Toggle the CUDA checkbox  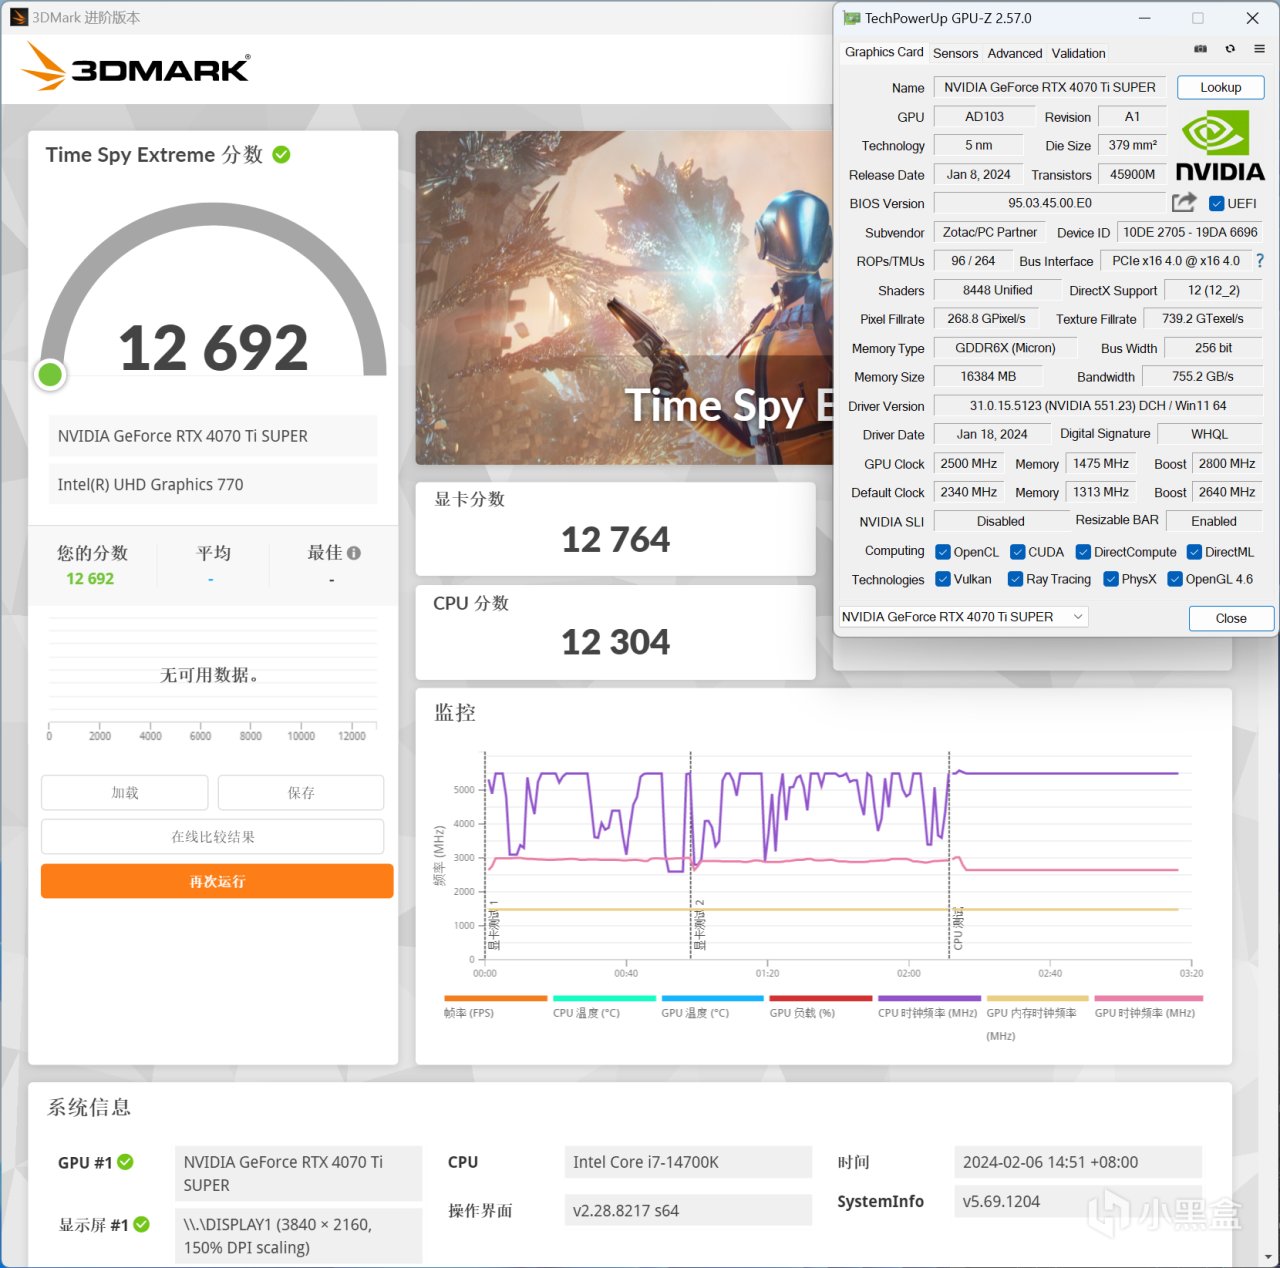(1018, 552)
